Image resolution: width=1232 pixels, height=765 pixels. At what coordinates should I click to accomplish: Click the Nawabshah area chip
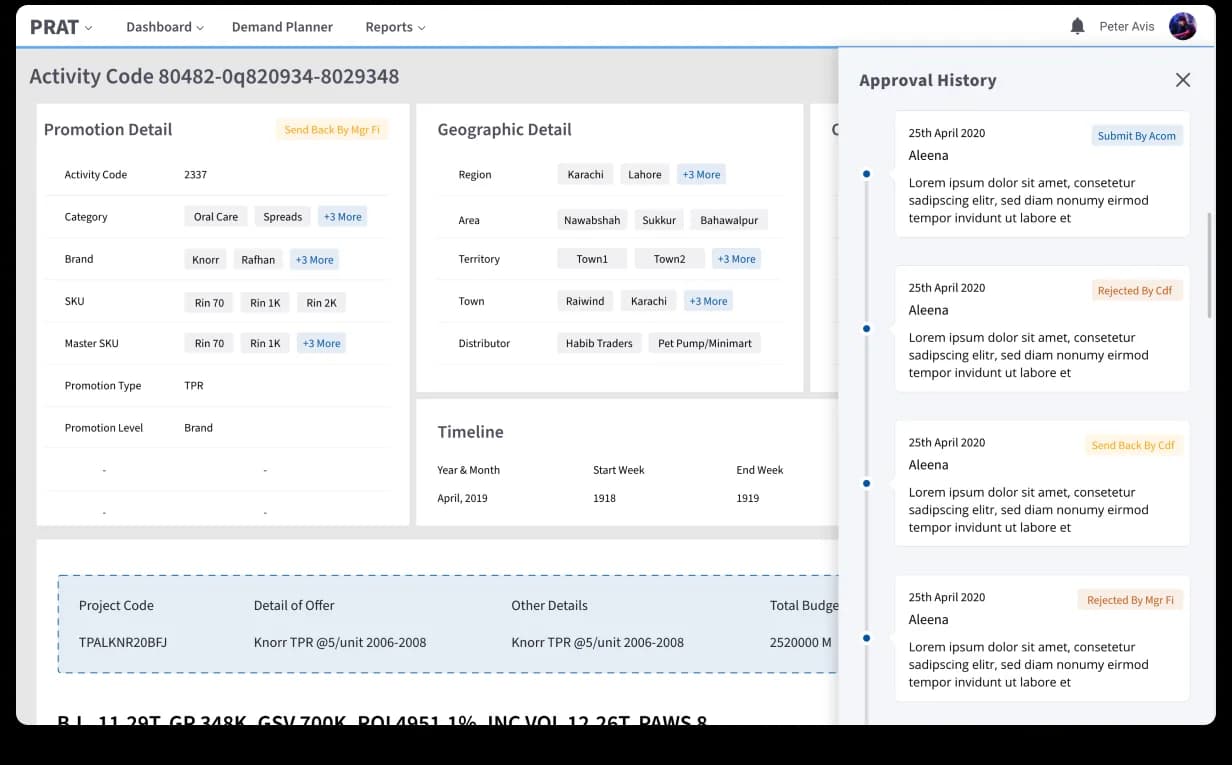[x=592, y=220]
